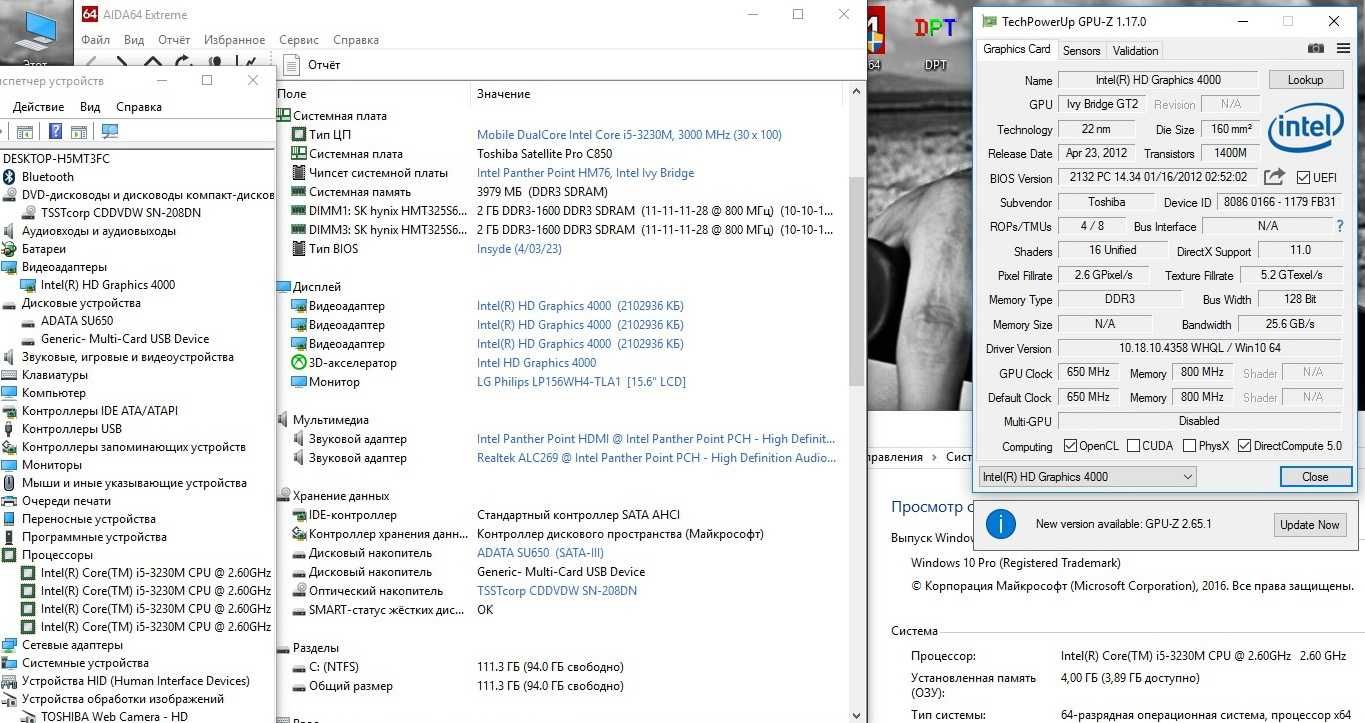The height and width of the screenshot is (723, 1365).
Task: Click the TSSTcorp CDDVDW SN-208DN link in AIDA64
Action: coord(557,591)
